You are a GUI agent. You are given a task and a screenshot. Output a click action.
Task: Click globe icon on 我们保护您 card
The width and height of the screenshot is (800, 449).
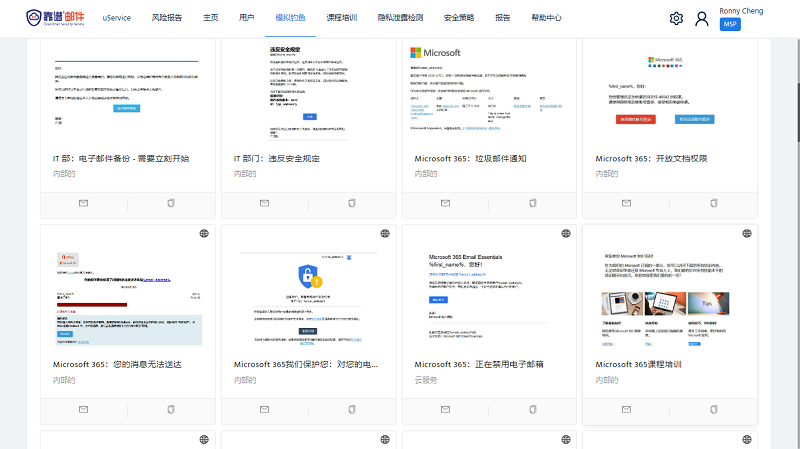coord(385,233)
